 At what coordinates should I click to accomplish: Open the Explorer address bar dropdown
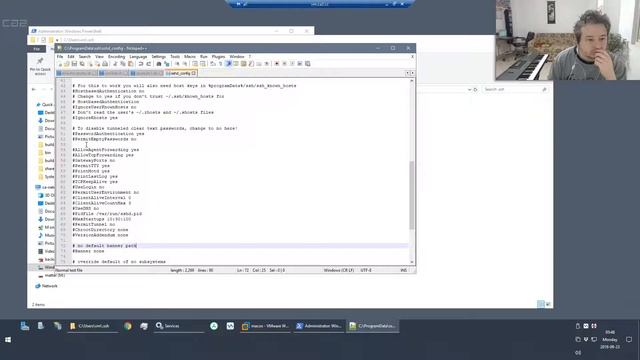pos(469,89)
